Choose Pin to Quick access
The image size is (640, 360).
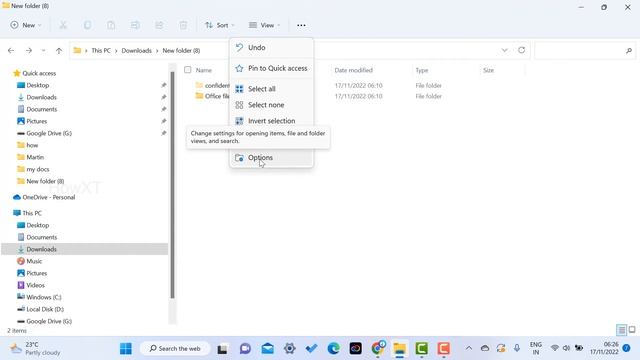pyautogui.click(x=271, y=69)
